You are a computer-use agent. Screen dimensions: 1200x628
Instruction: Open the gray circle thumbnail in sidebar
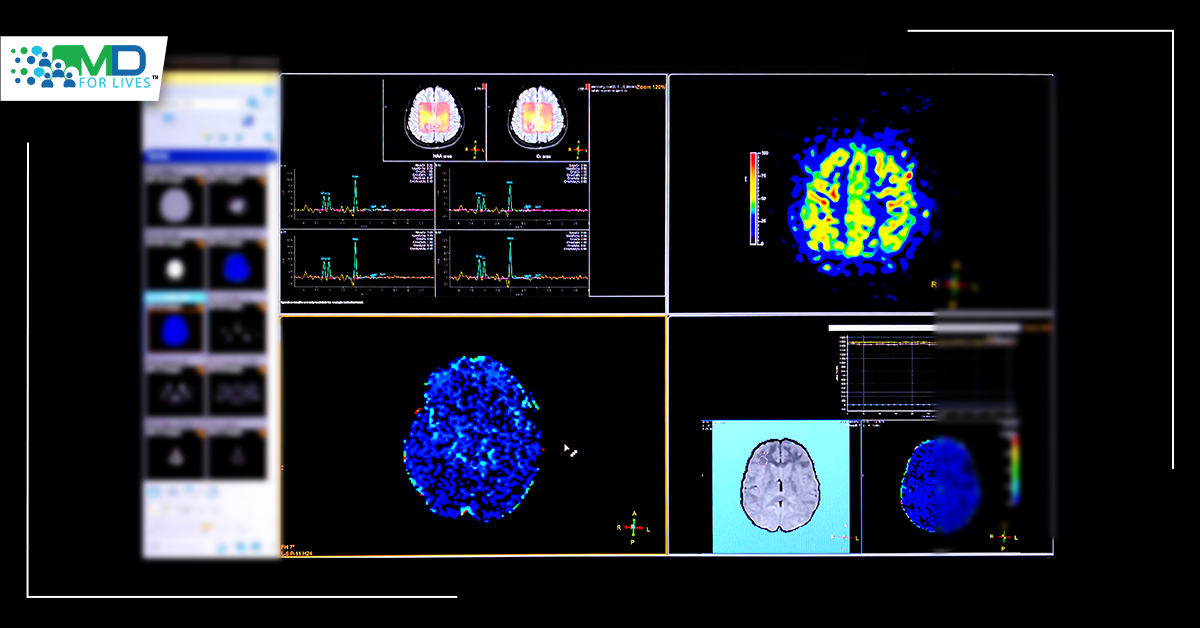click(174, 204)
